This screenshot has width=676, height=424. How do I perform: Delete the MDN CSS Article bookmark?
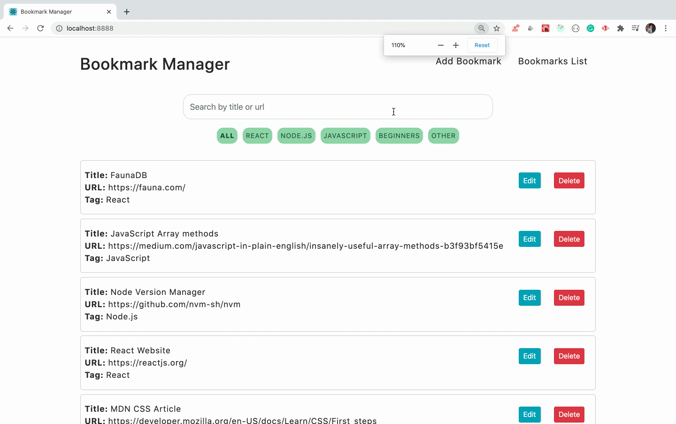pyautogui.click(x=569, y=415)
